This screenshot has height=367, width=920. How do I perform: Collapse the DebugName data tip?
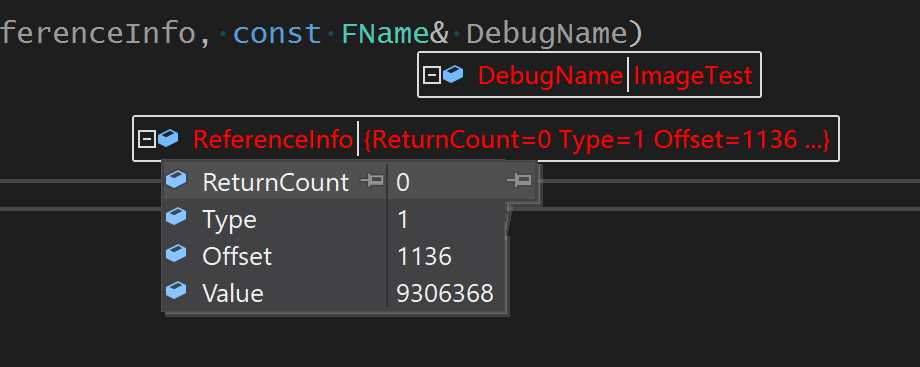tap(432, 75)
